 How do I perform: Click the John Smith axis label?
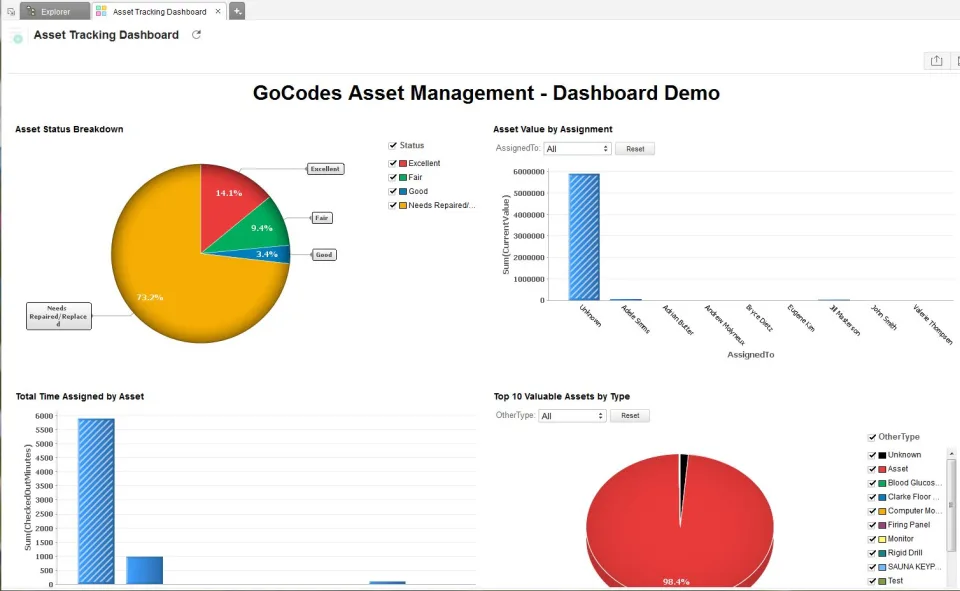(x=884, y=318)
